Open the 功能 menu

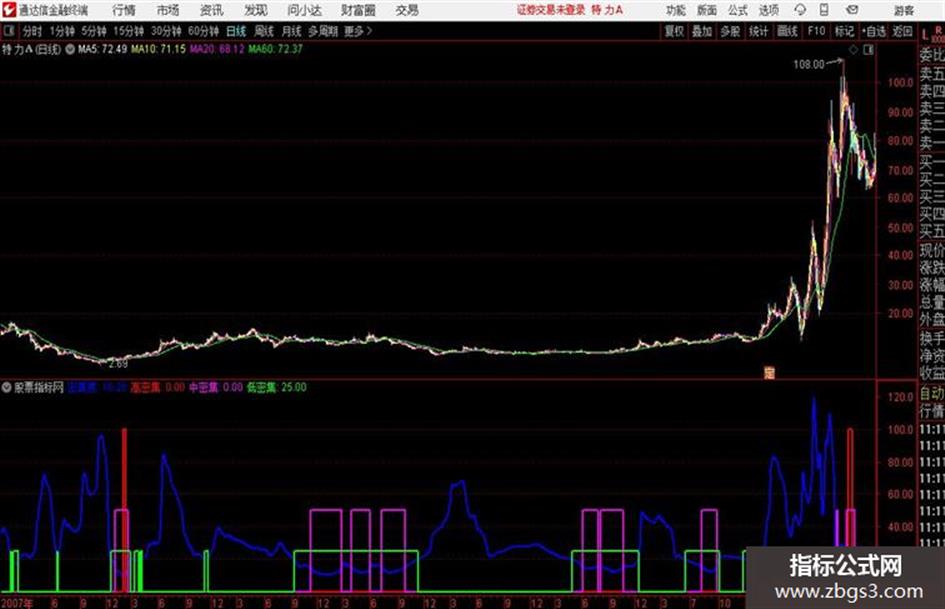[x=676, y=10]
